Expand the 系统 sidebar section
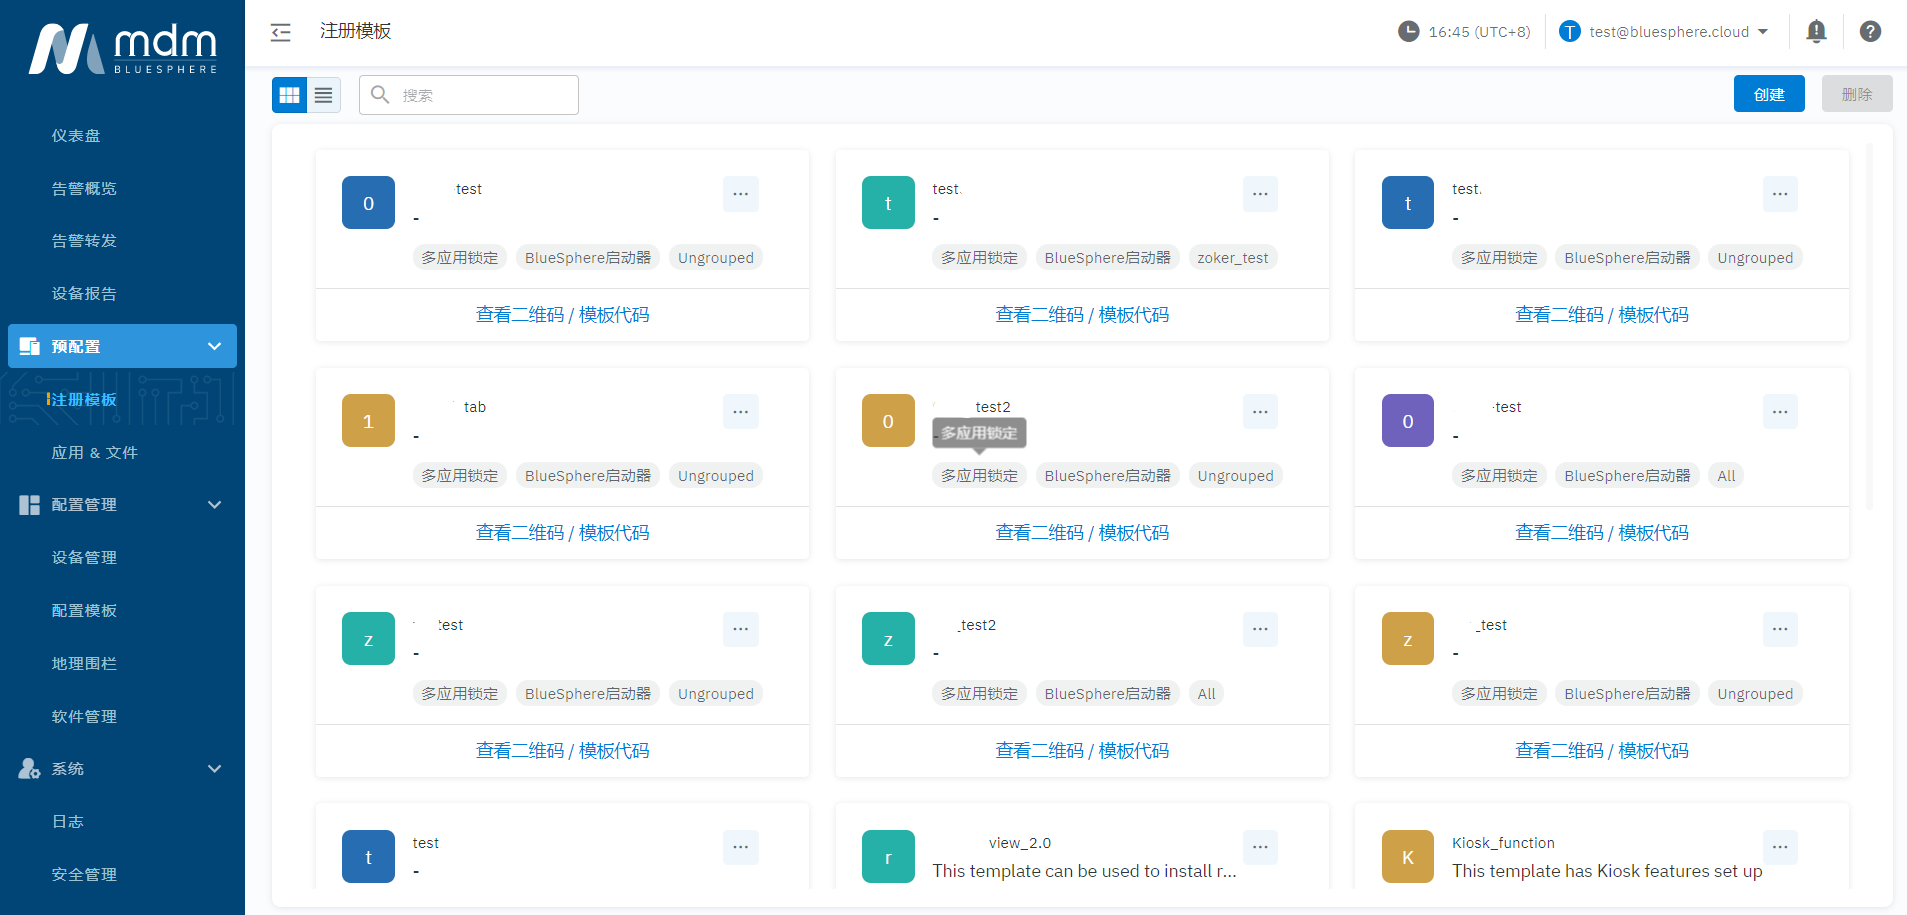The width and height of the screenshot is (1907, 915). [x=214, y=769]
